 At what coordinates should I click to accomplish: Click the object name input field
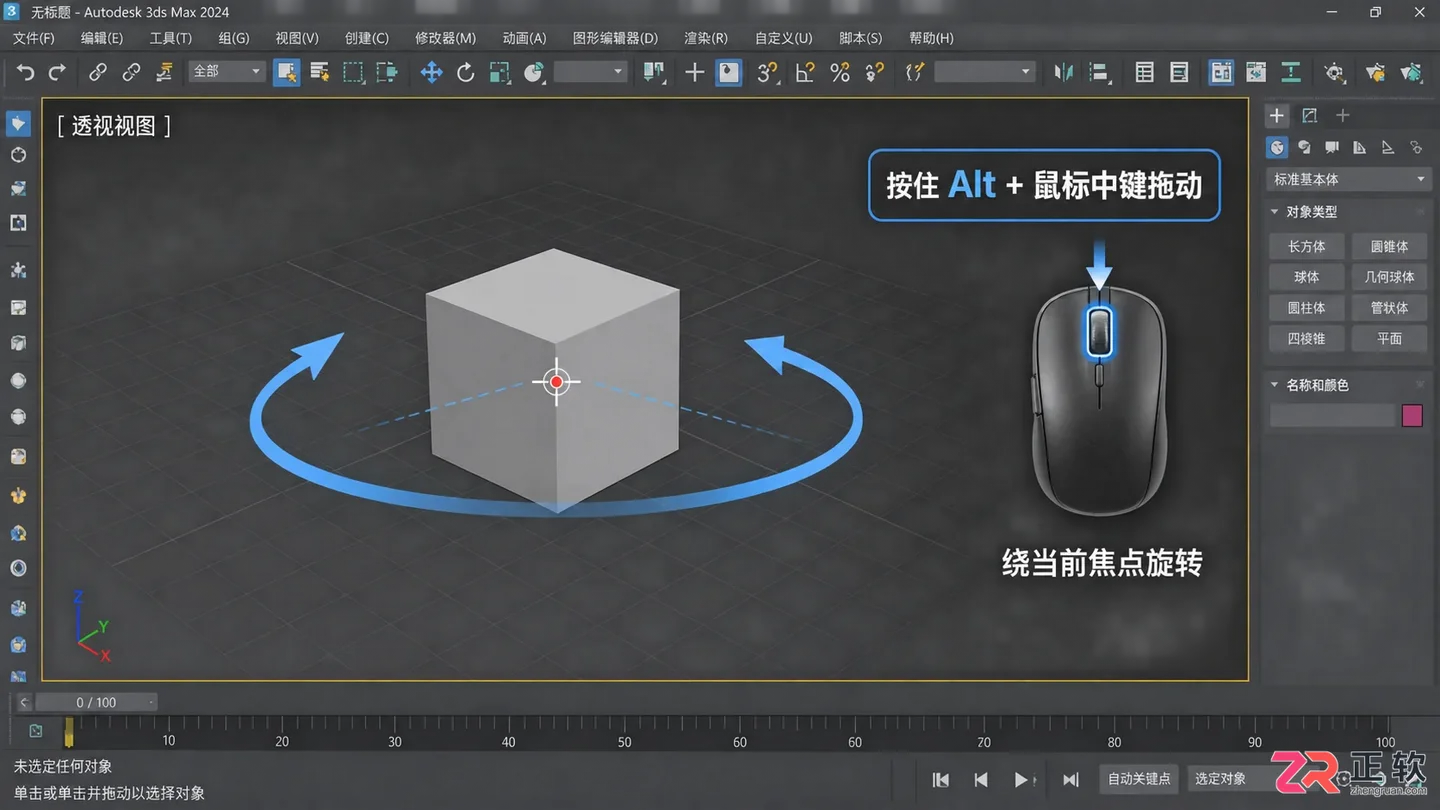tap(1332, 416)
